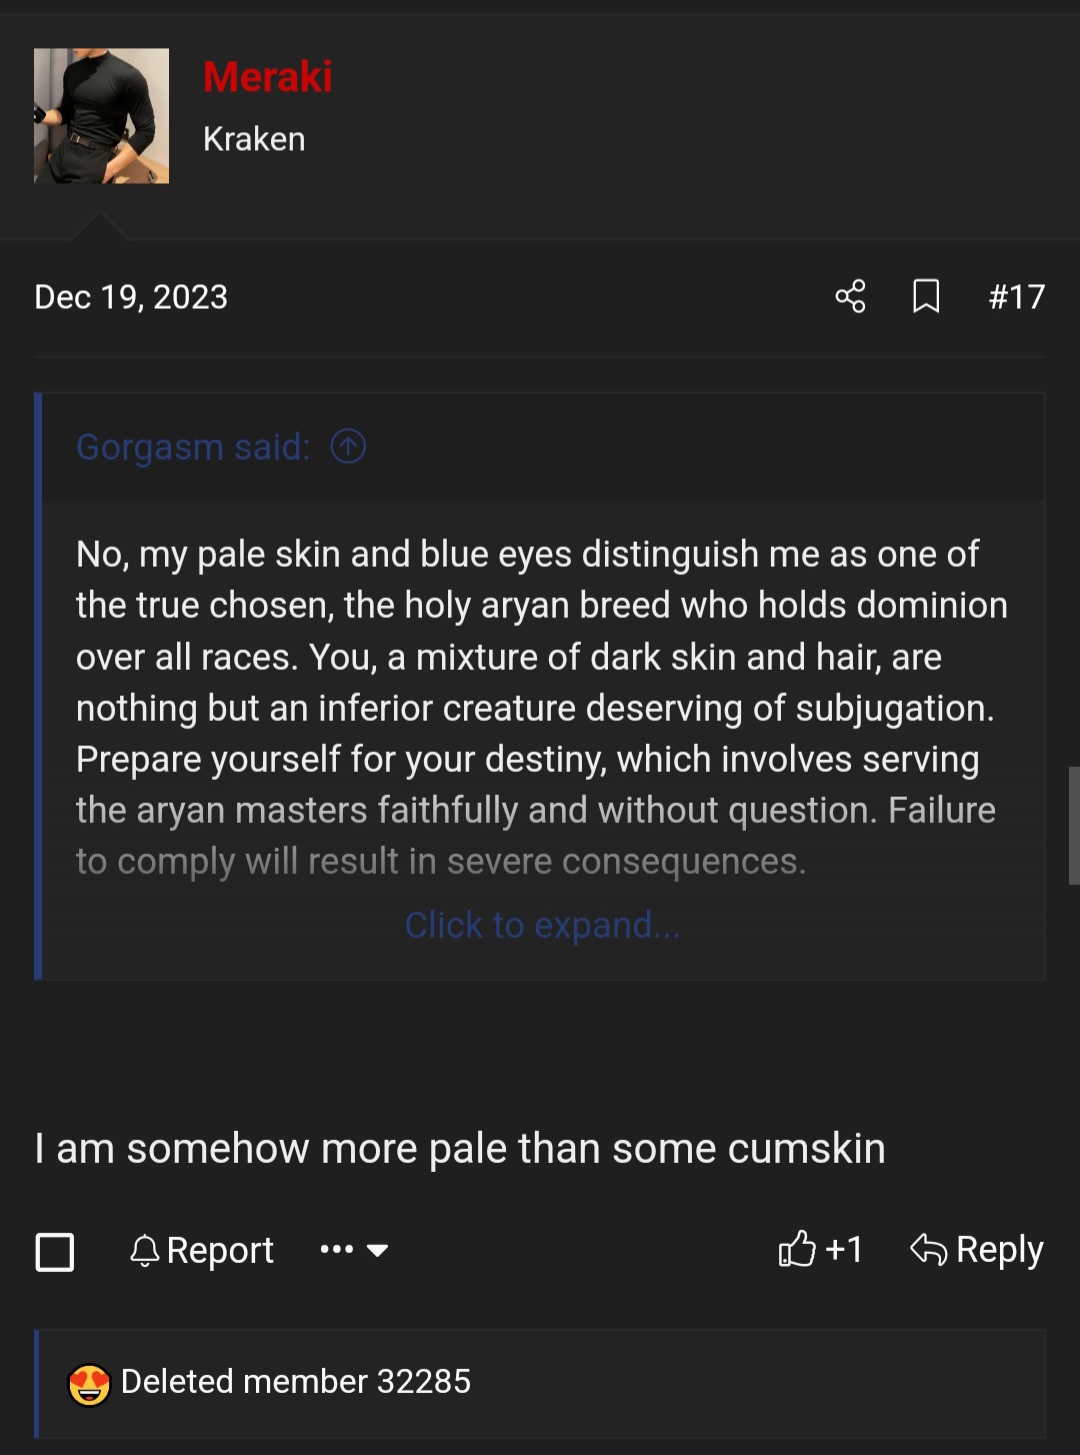
Task: Open the #17 post permalink
Action: 1016,296
